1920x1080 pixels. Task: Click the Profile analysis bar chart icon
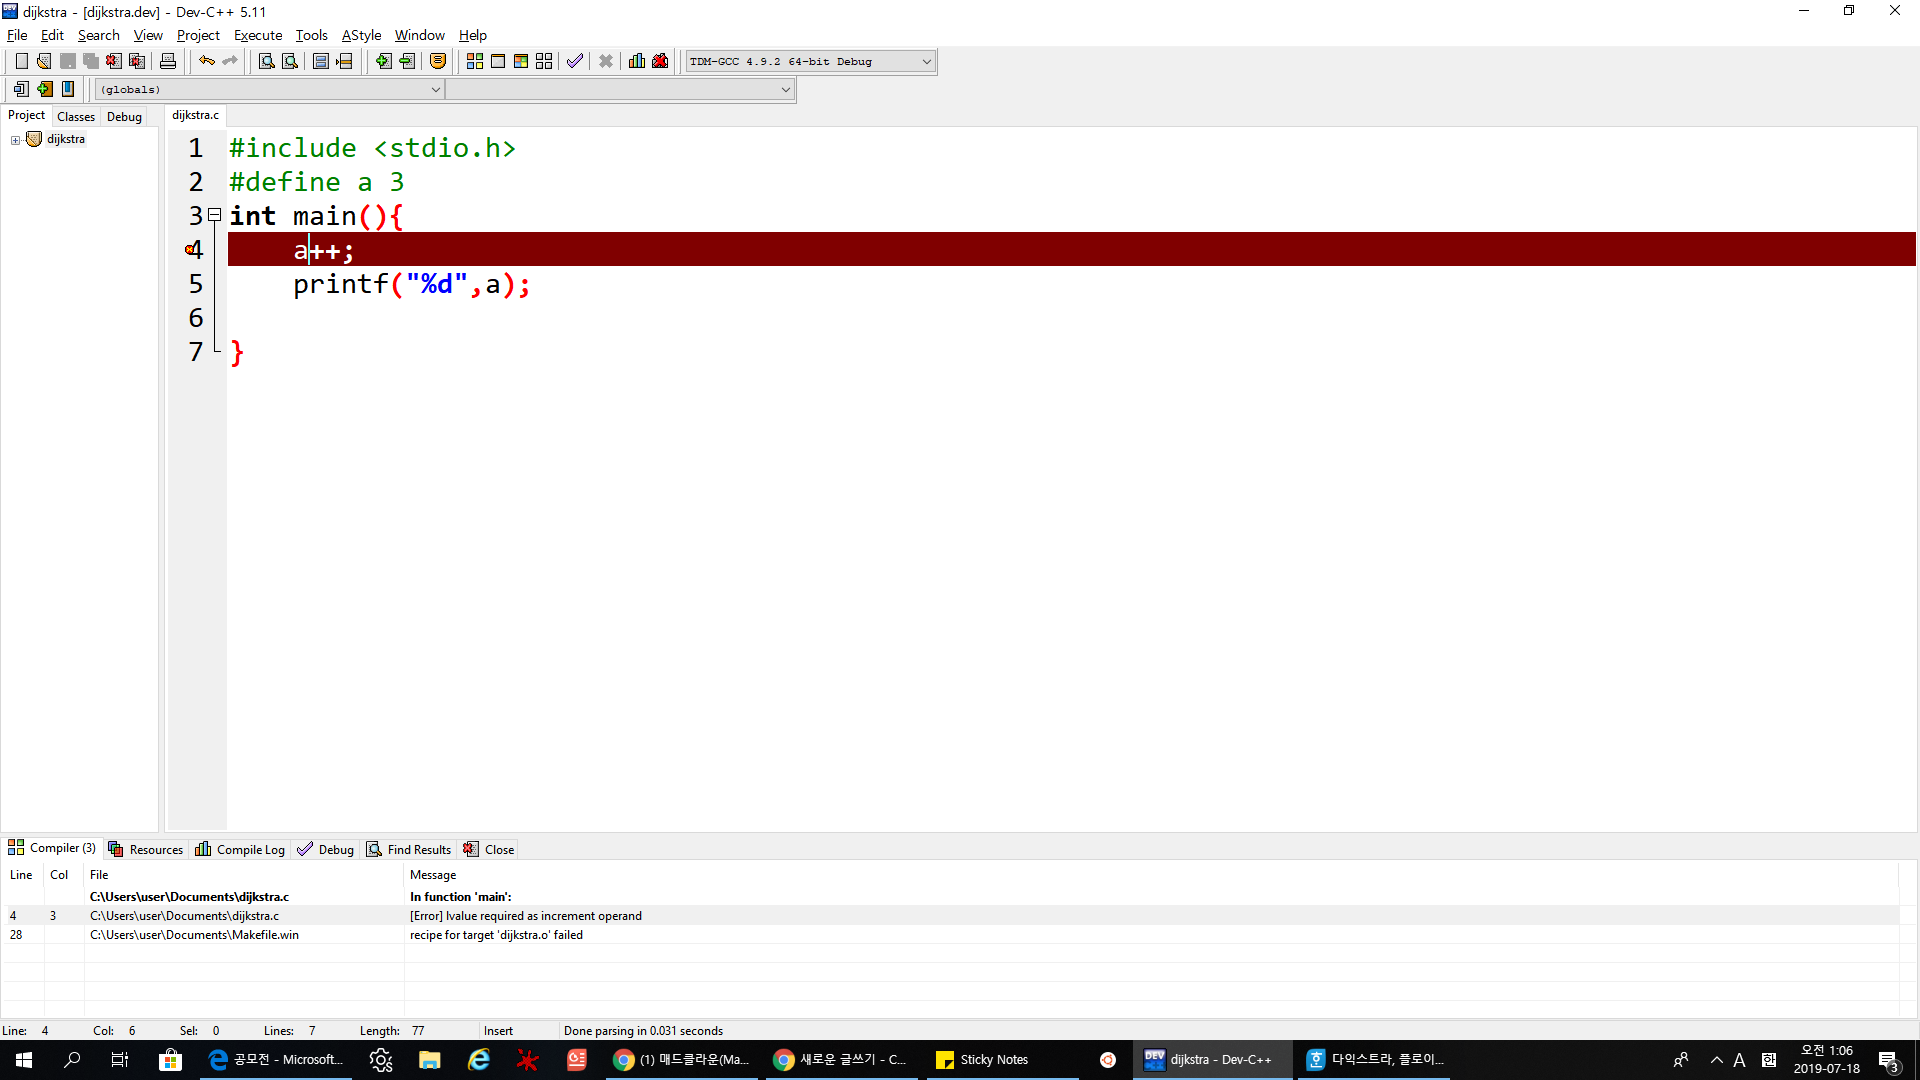(x=636, y=61)
